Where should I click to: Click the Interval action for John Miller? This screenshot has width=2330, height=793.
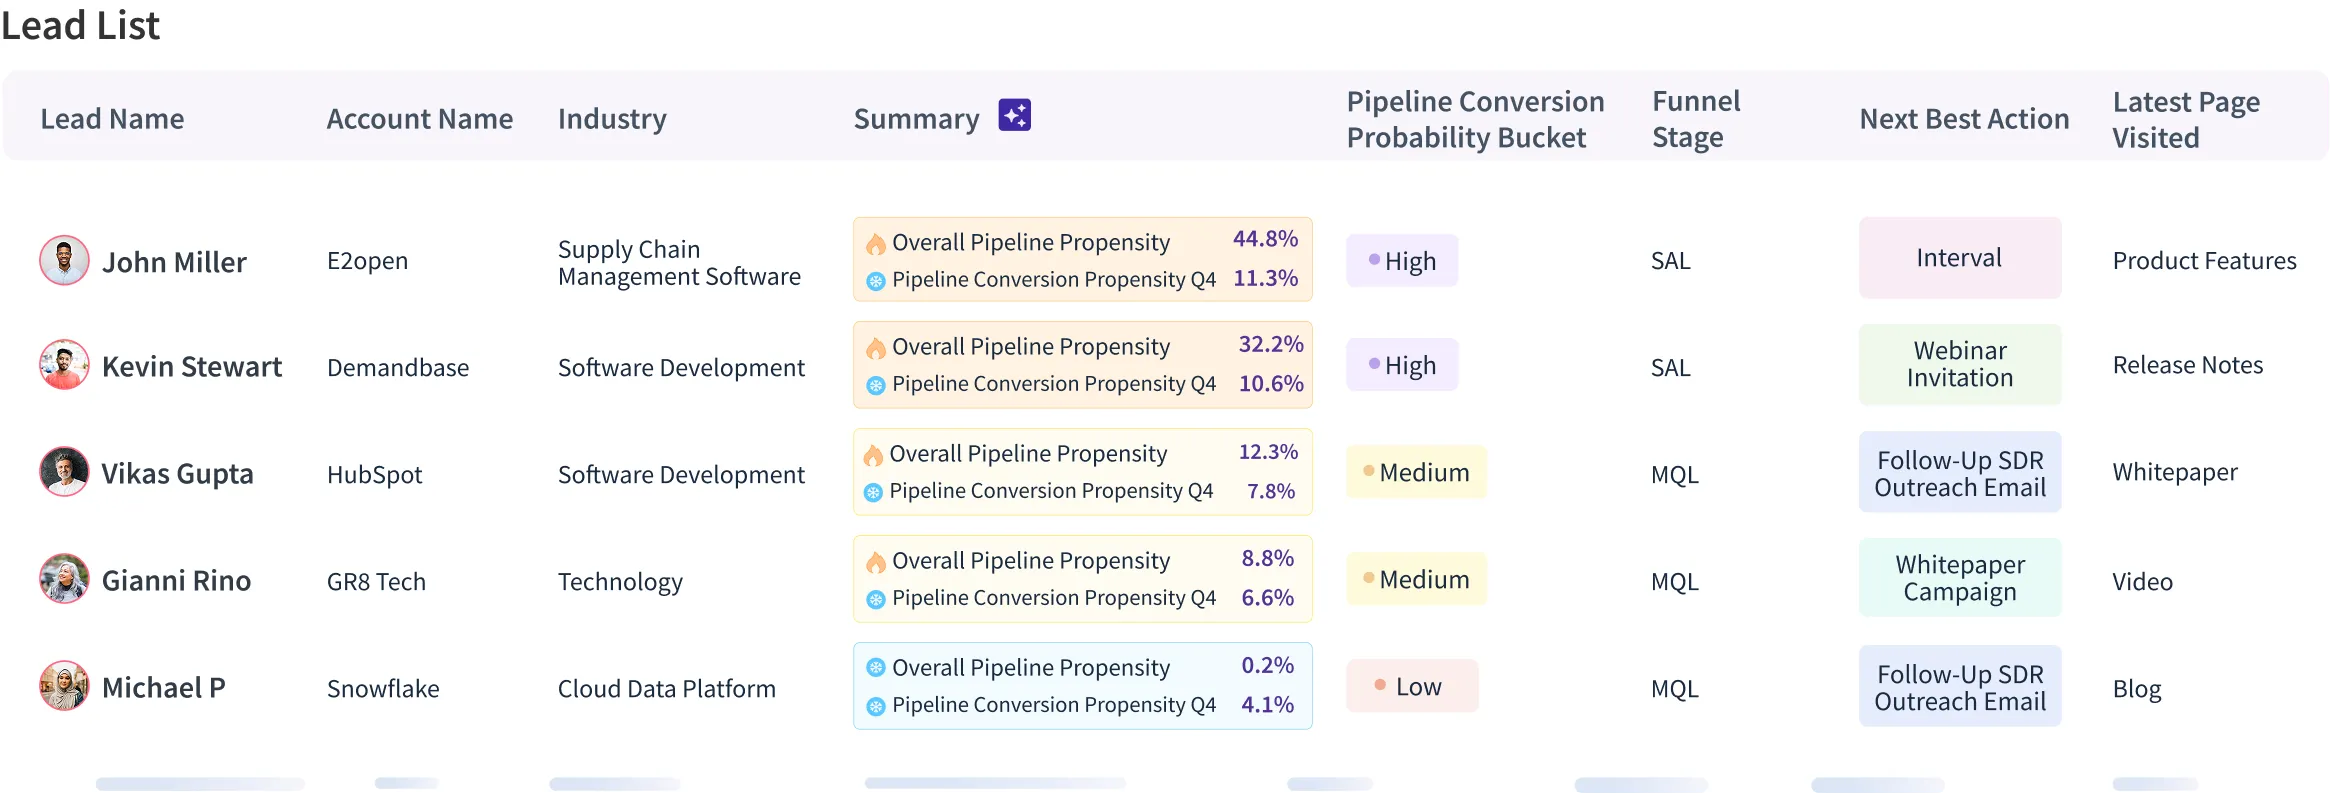pos(1959,258)
